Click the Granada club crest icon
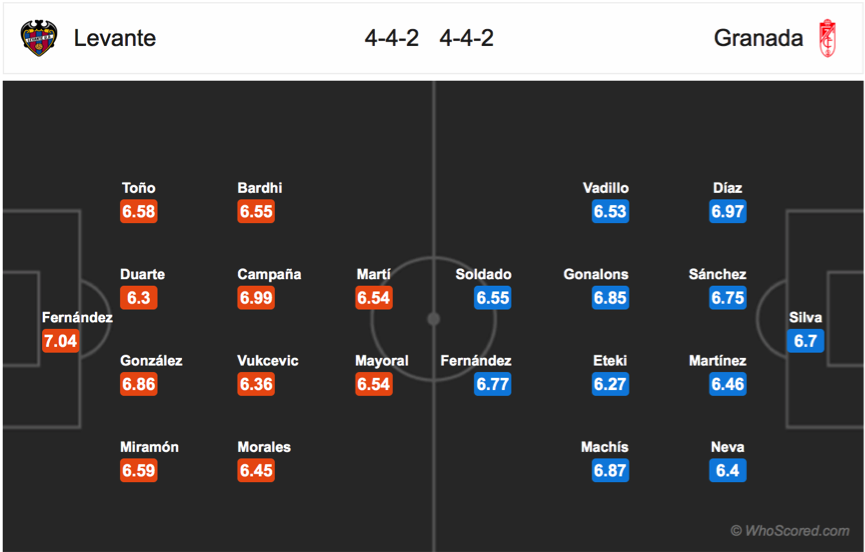Image resolution: width=865 pixels, height=552 pixels. 827,38
